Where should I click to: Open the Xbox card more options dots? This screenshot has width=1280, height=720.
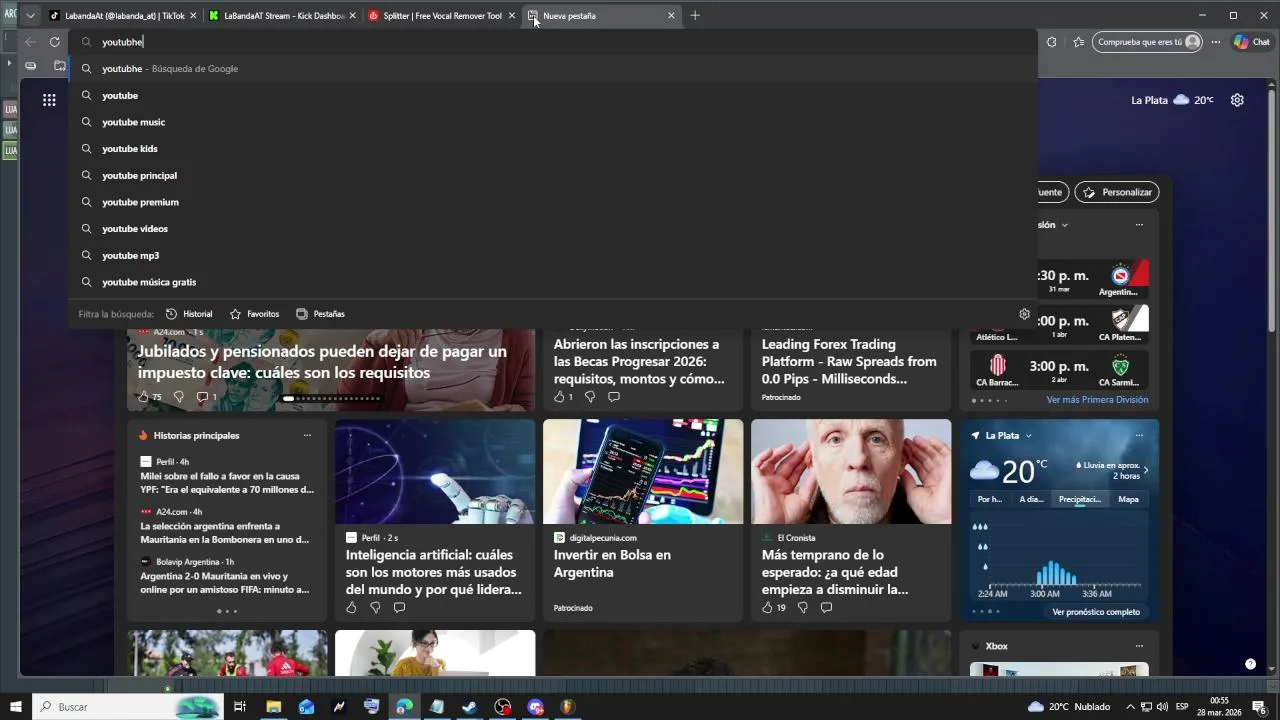[1139, 646]
